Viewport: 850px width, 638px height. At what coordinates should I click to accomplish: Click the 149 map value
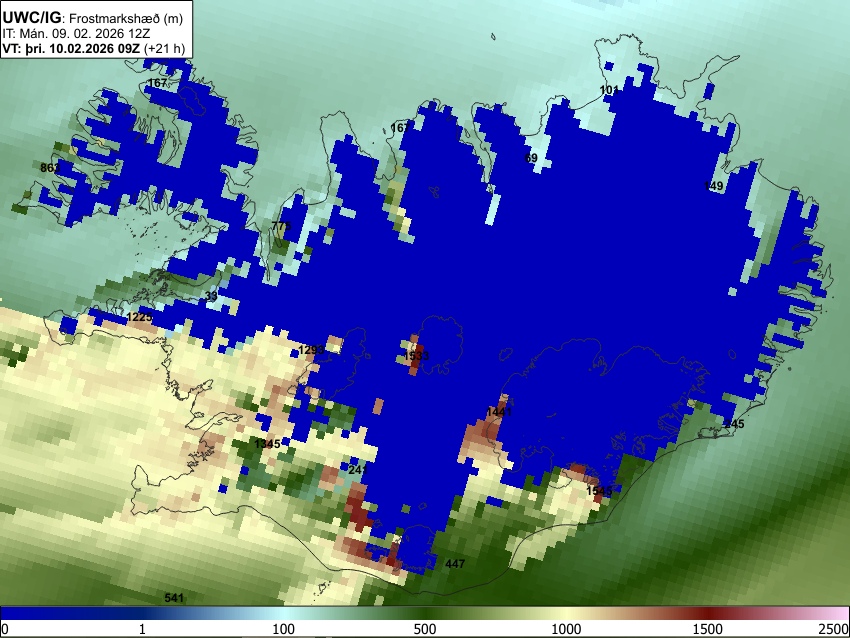[713, 186]
